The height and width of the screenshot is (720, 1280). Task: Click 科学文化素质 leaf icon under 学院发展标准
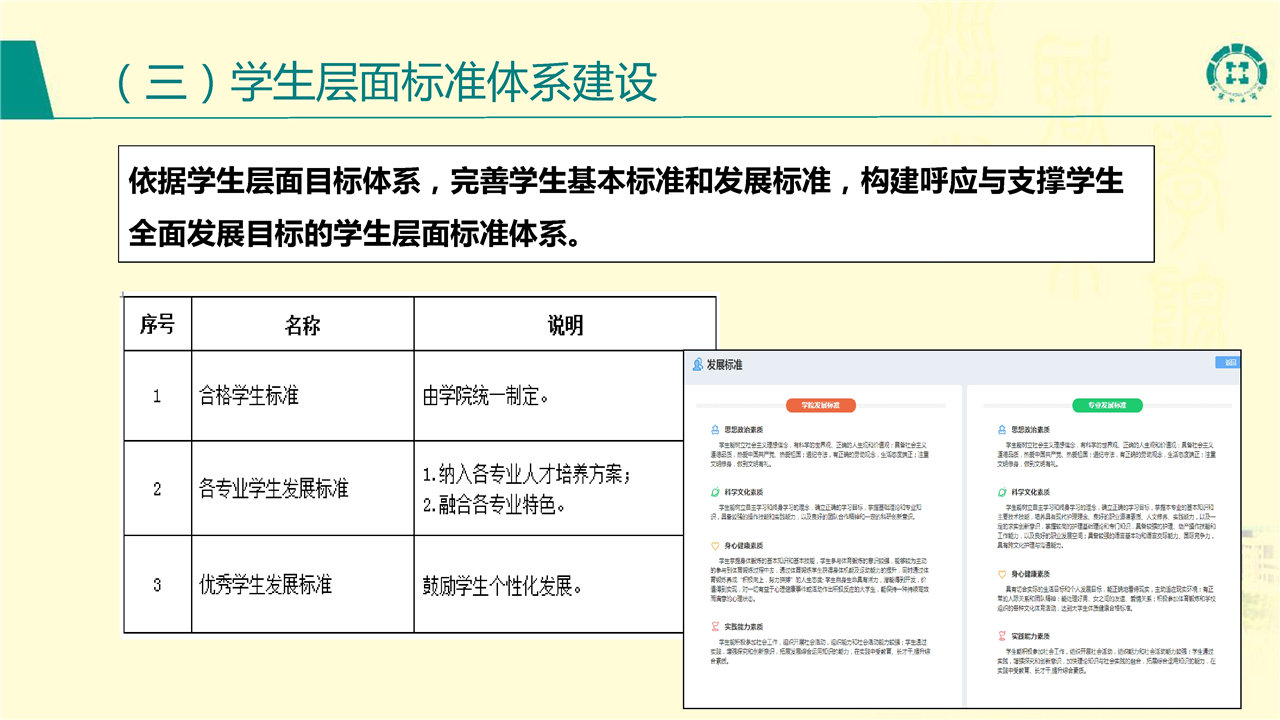coord(714,492)
